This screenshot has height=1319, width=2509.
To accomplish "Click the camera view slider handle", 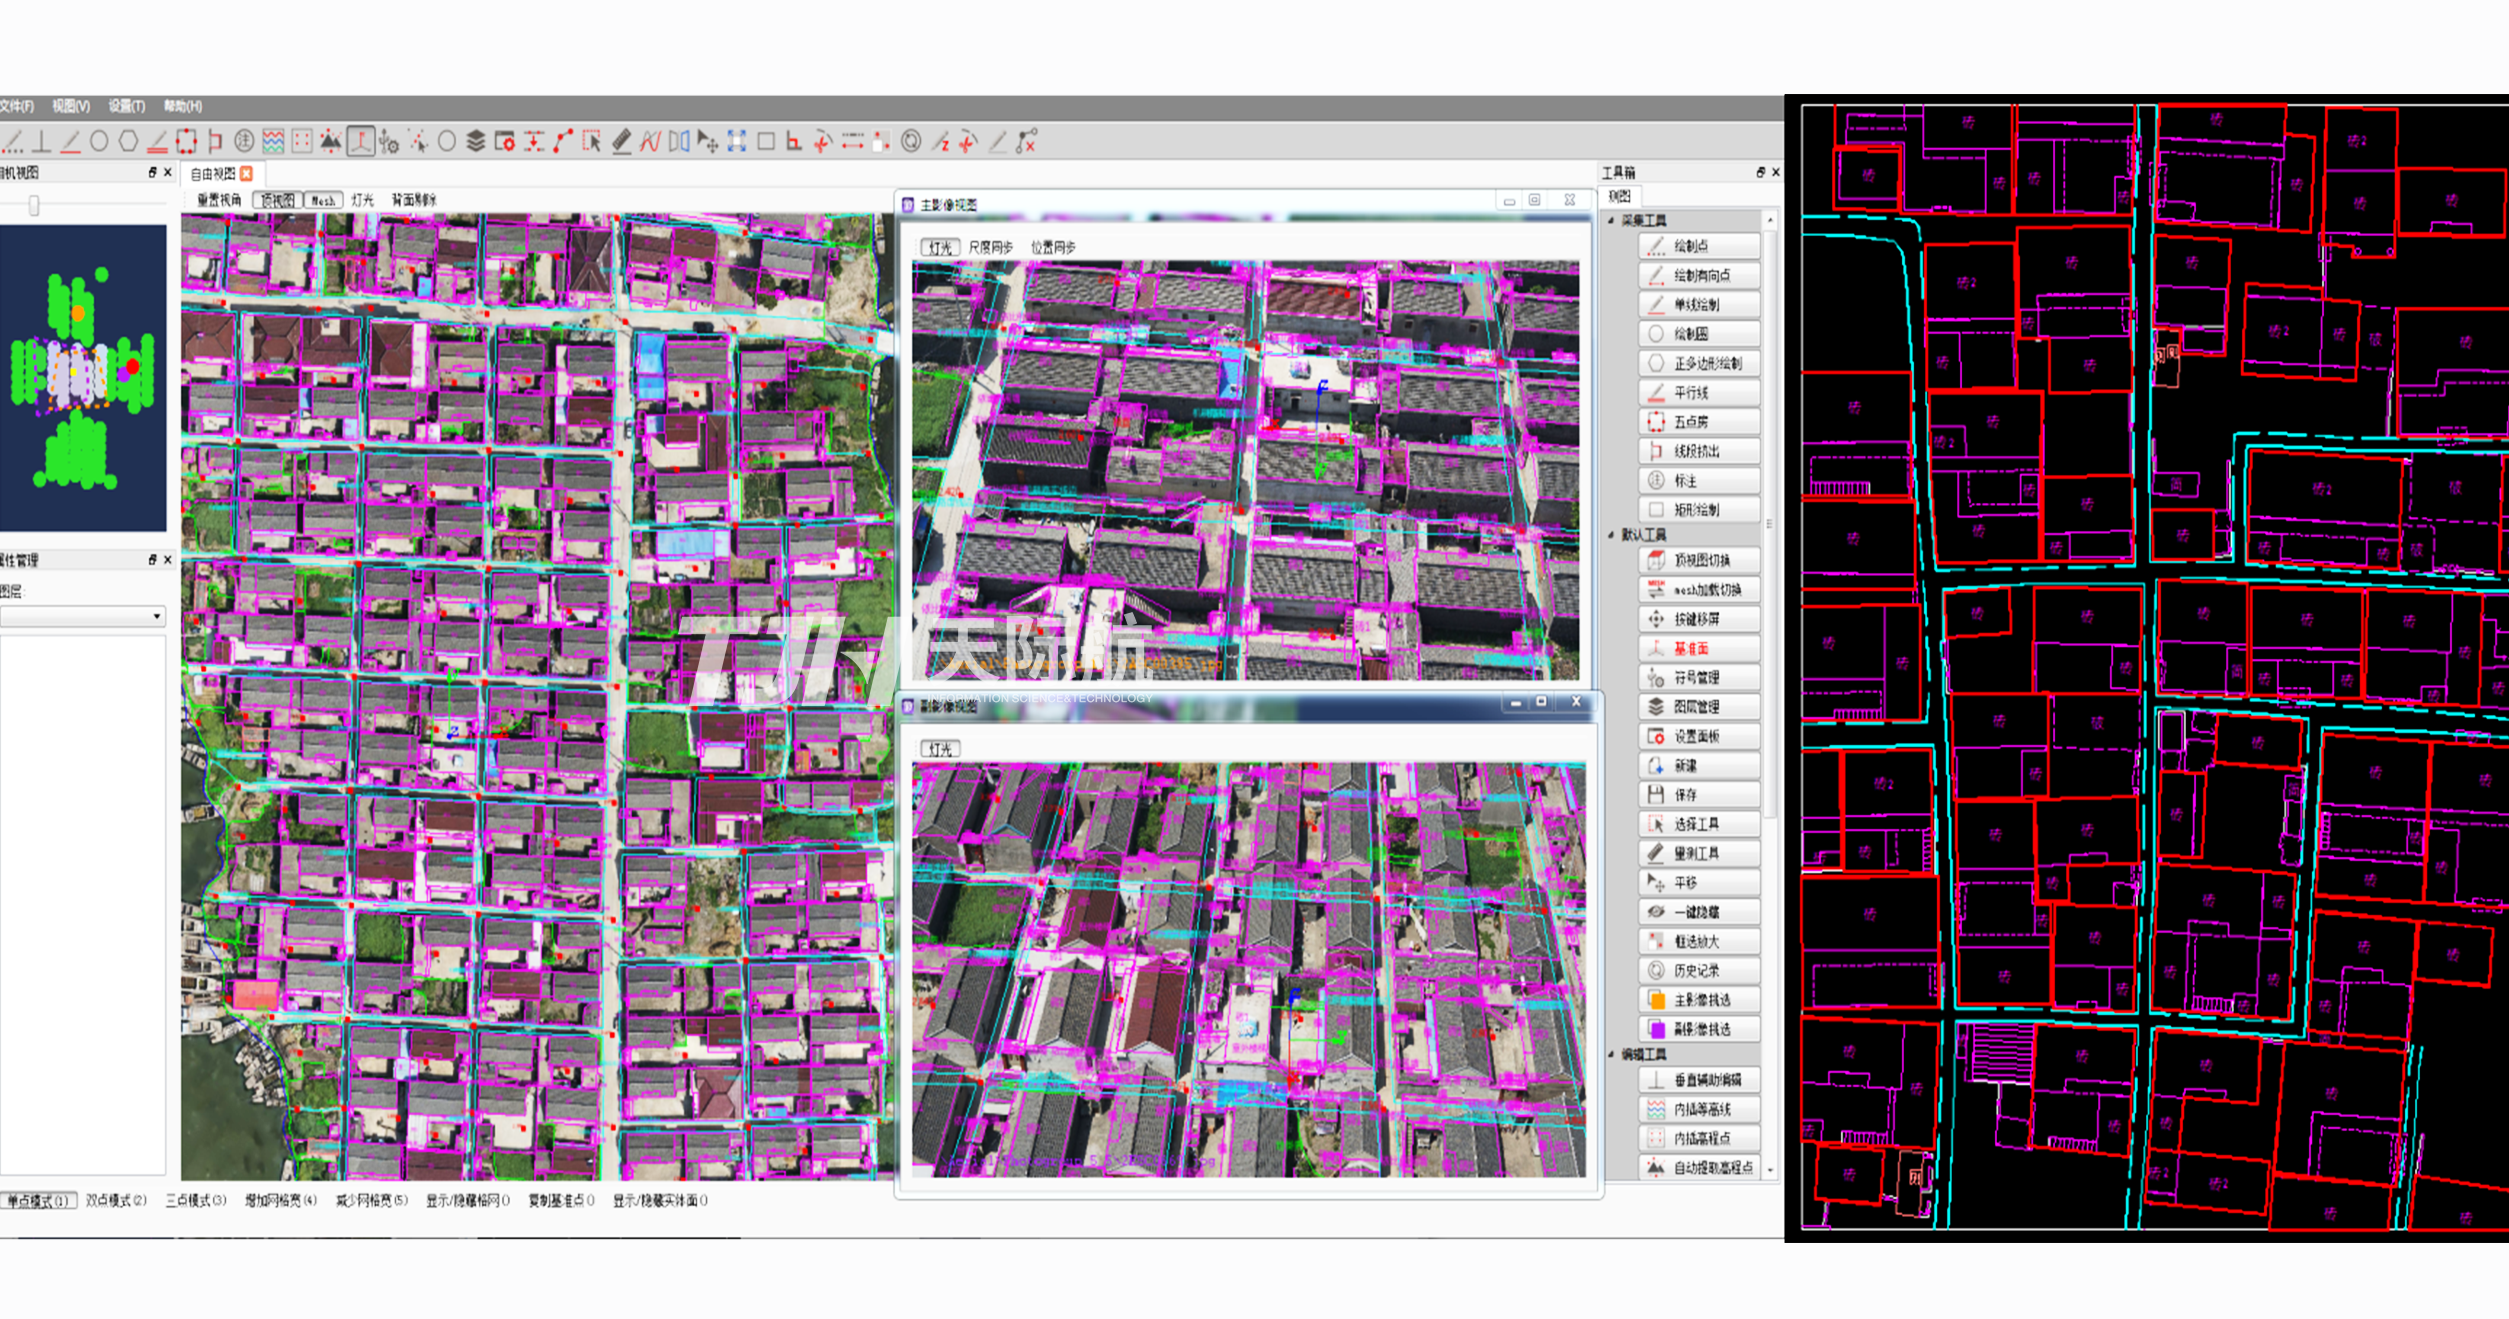I will click(34, 206).
